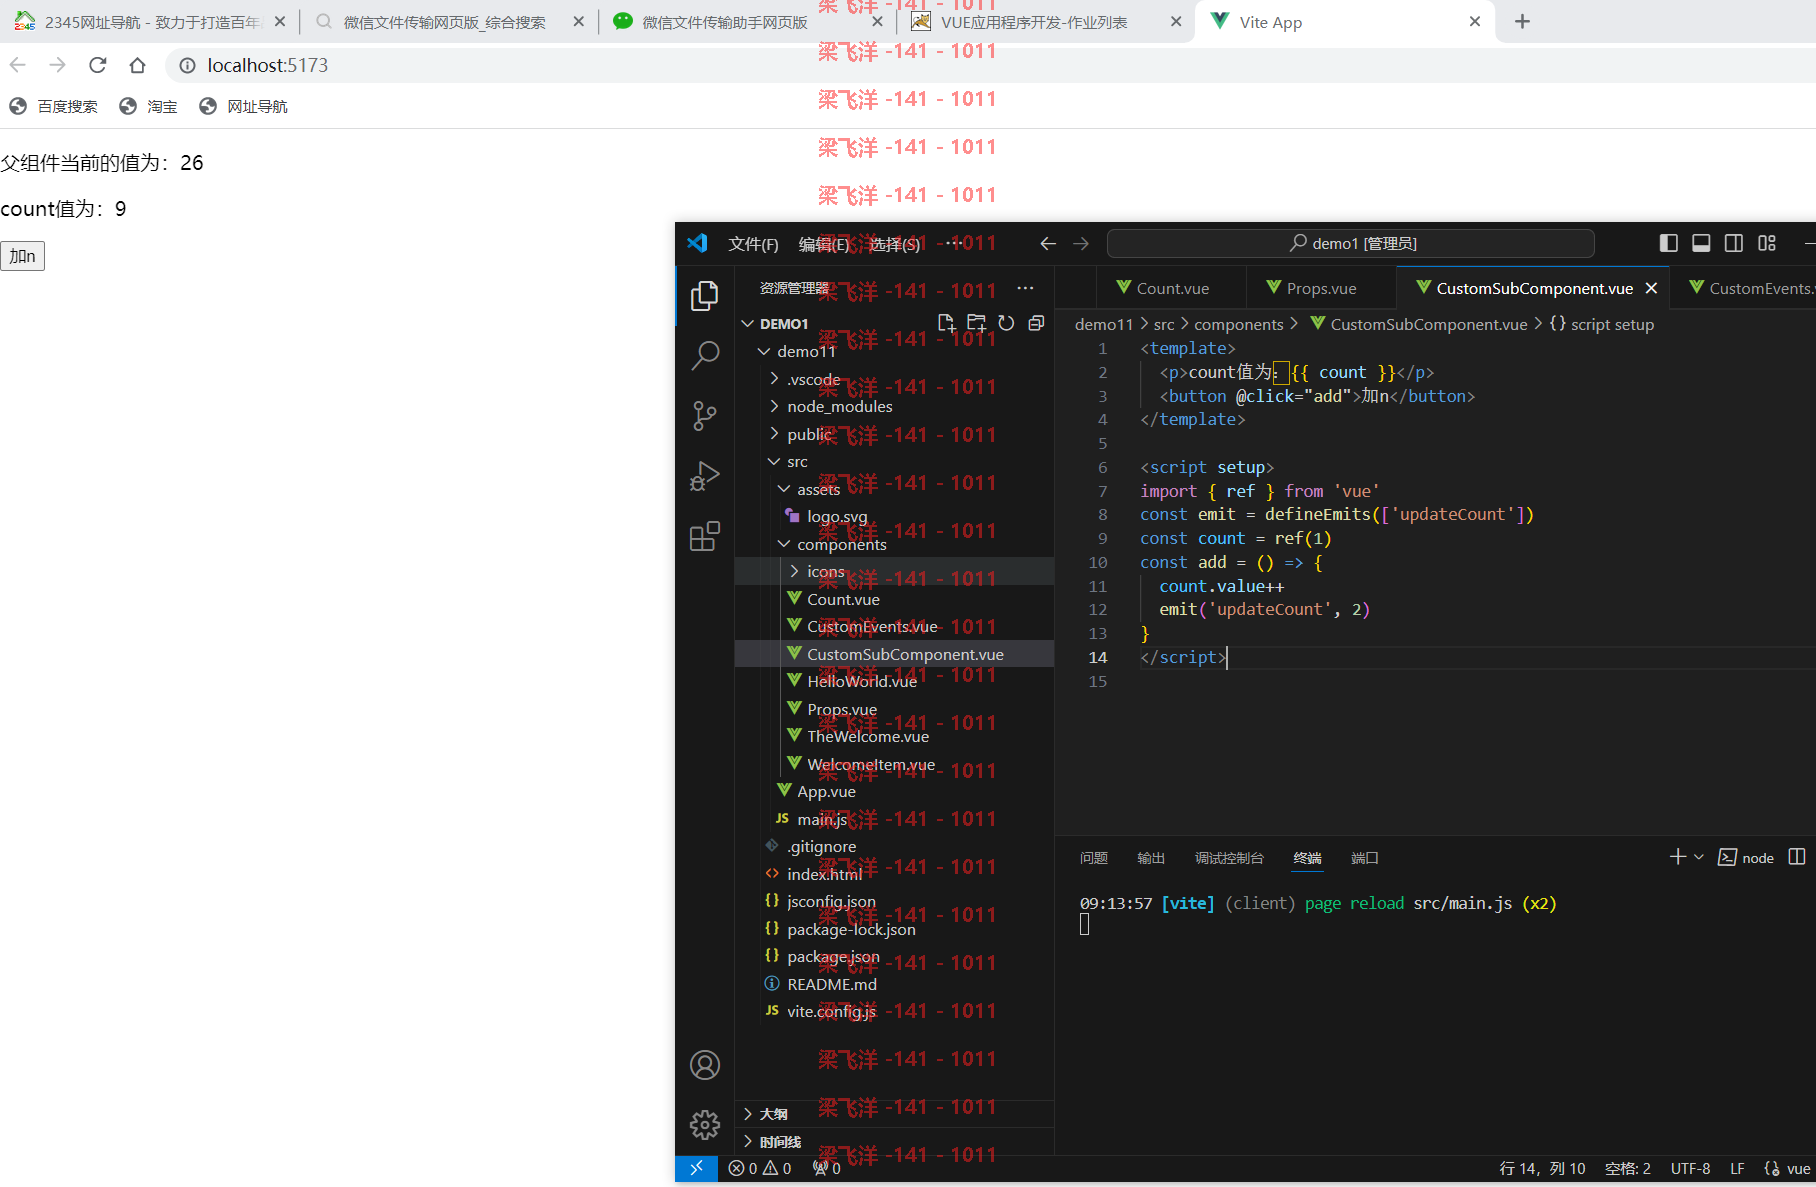This screenshot has width=1816, height=1187.
Task: Click the 行 14, 列 10 cursor position status
Action: click(x=1542, y=1168)
